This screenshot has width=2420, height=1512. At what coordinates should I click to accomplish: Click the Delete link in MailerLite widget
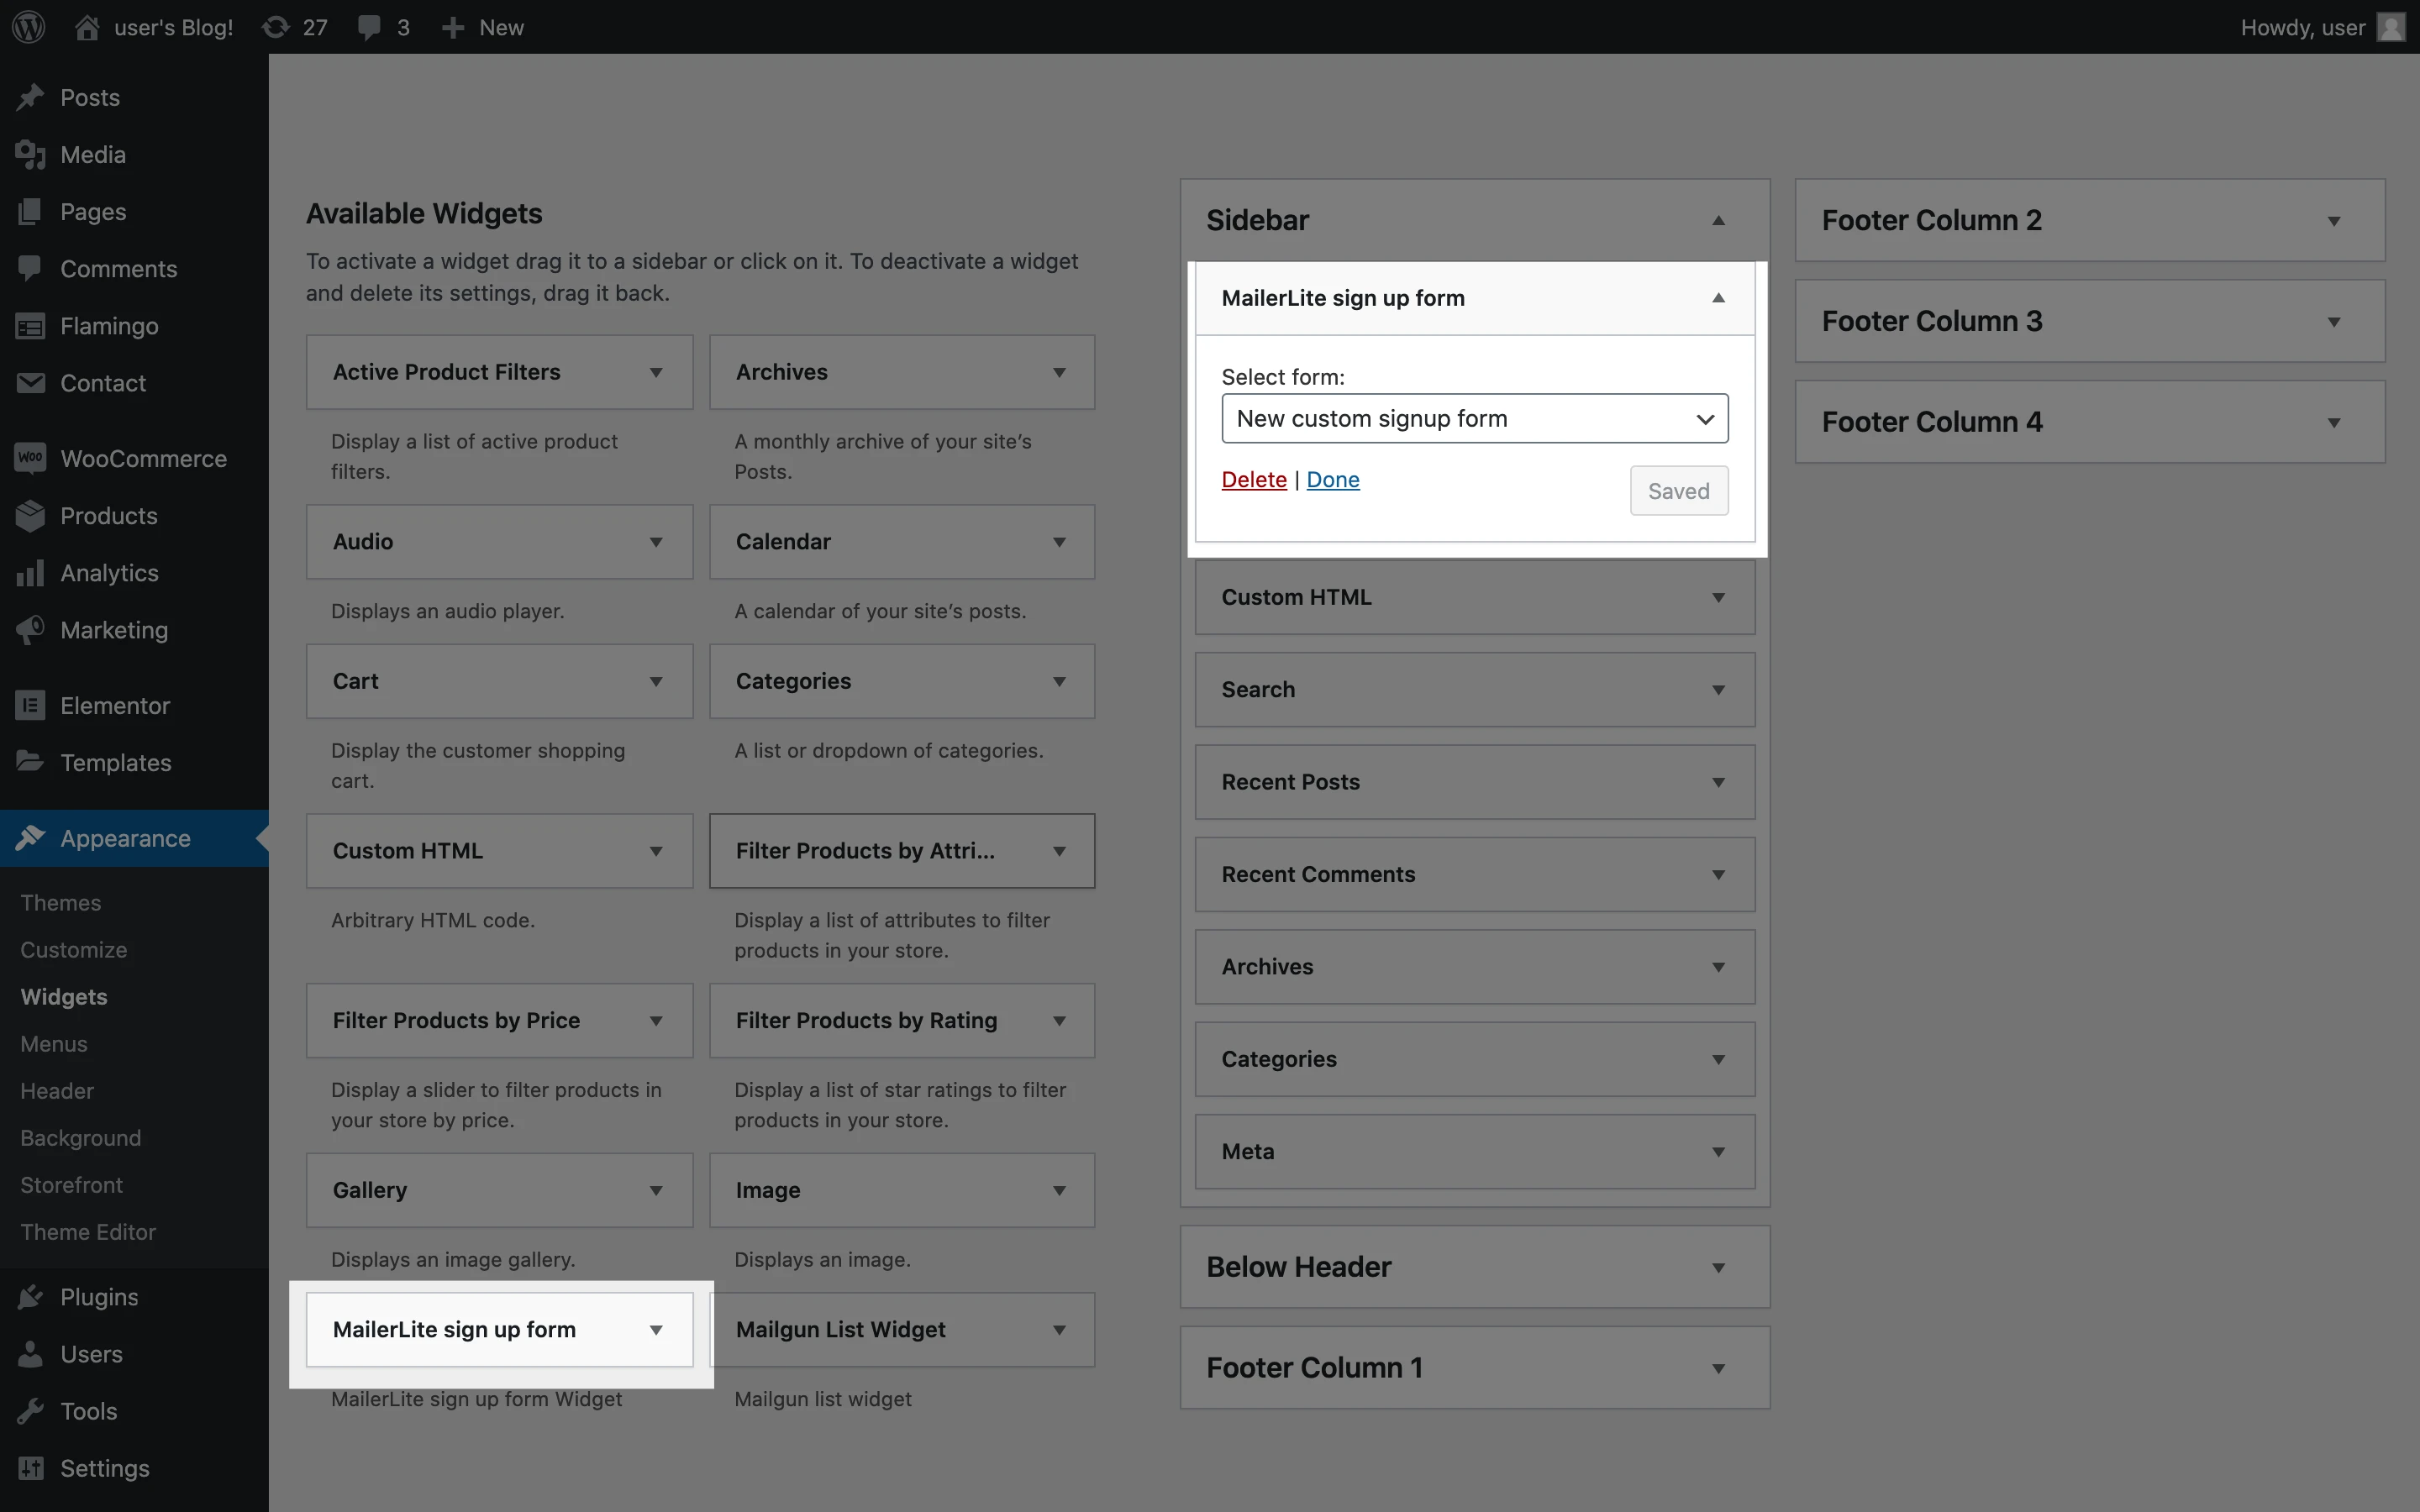(x=1253, y=479)
